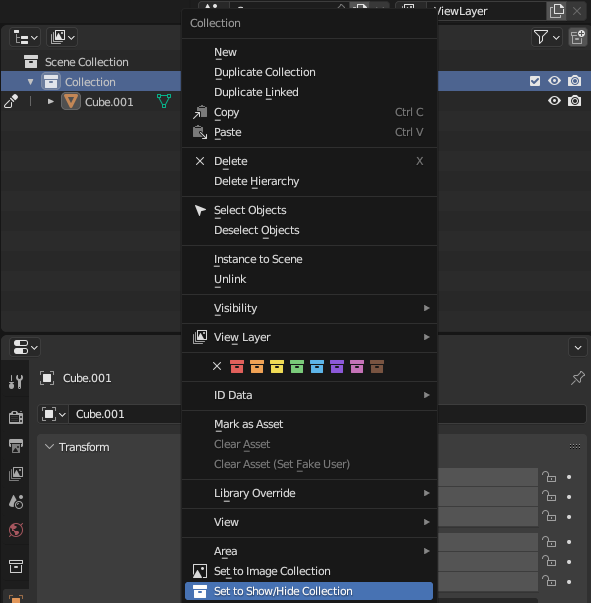This screenshot has width=591, height=603.
Task: Toggle the Collection exclude checkbox
Action: [535, 81]
